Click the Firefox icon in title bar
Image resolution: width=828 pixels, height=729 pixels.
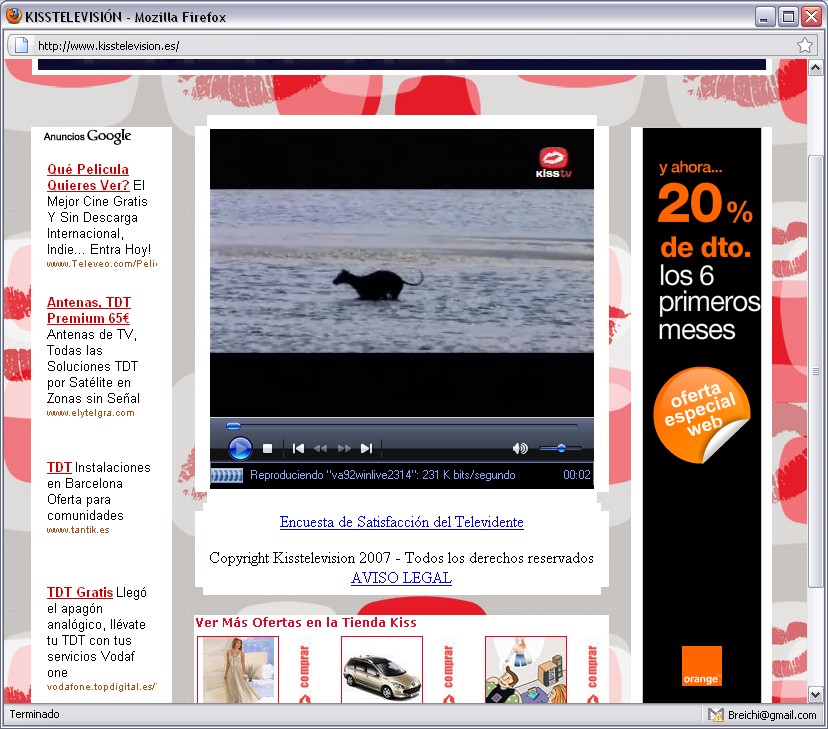click(14, 16)
